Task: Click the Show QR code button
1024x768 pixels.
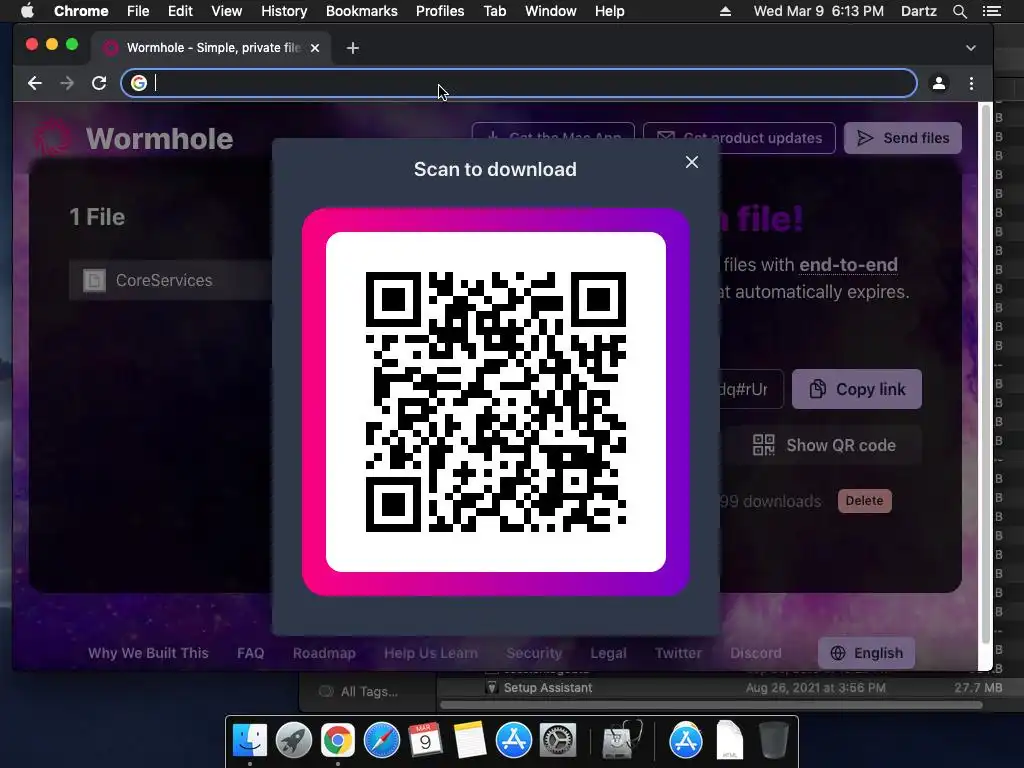Action: (x=824, y=445)
